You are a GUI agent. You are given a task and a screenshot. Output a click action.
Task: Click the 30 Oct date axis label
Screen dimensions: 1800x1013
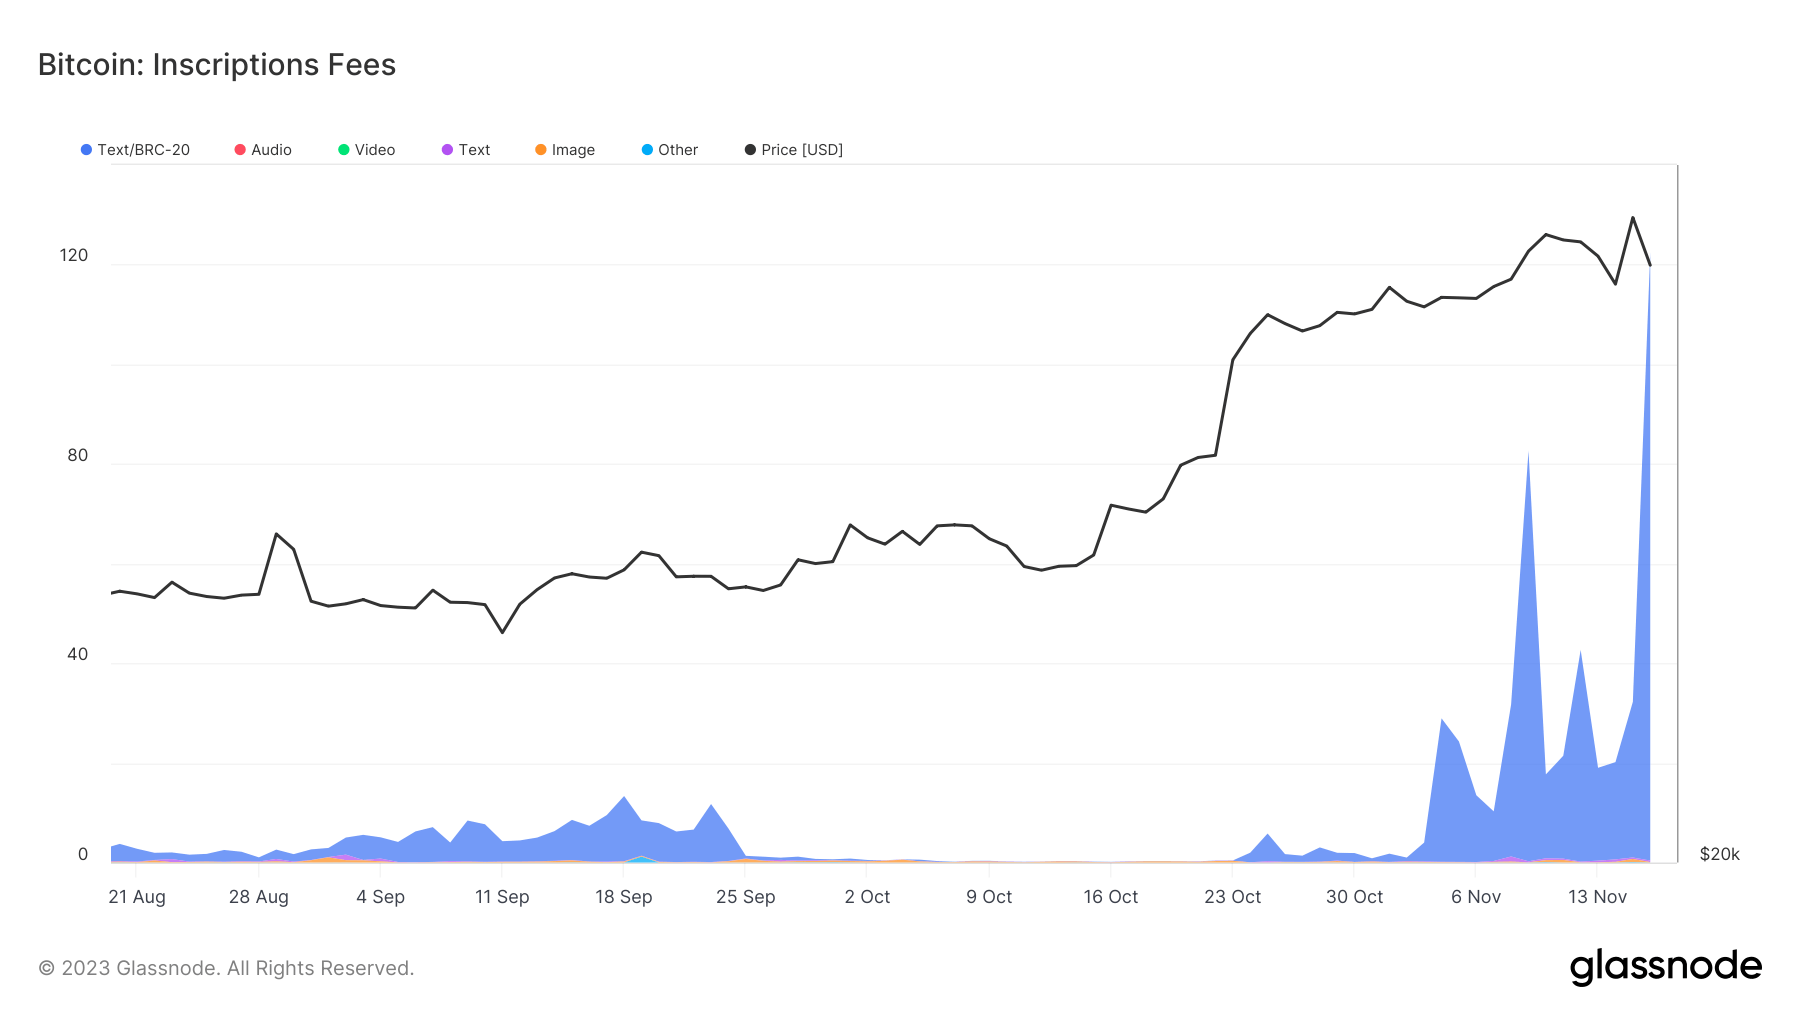coord(1355,897)
